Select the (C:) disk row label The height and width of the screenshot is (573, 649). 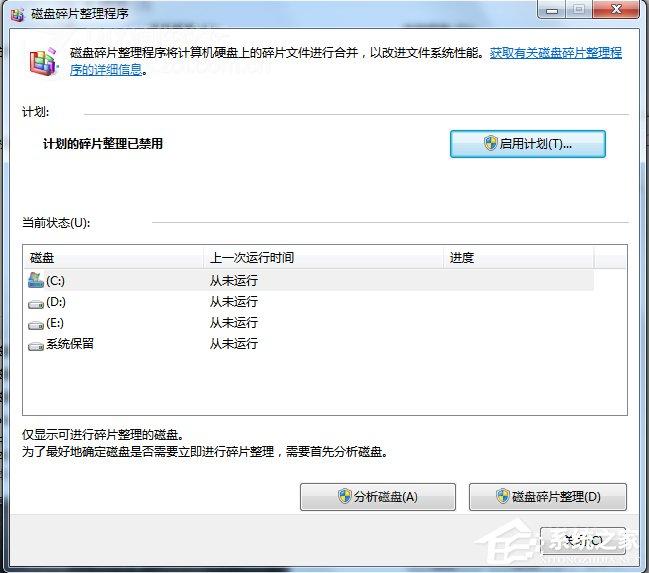(55, 281)
